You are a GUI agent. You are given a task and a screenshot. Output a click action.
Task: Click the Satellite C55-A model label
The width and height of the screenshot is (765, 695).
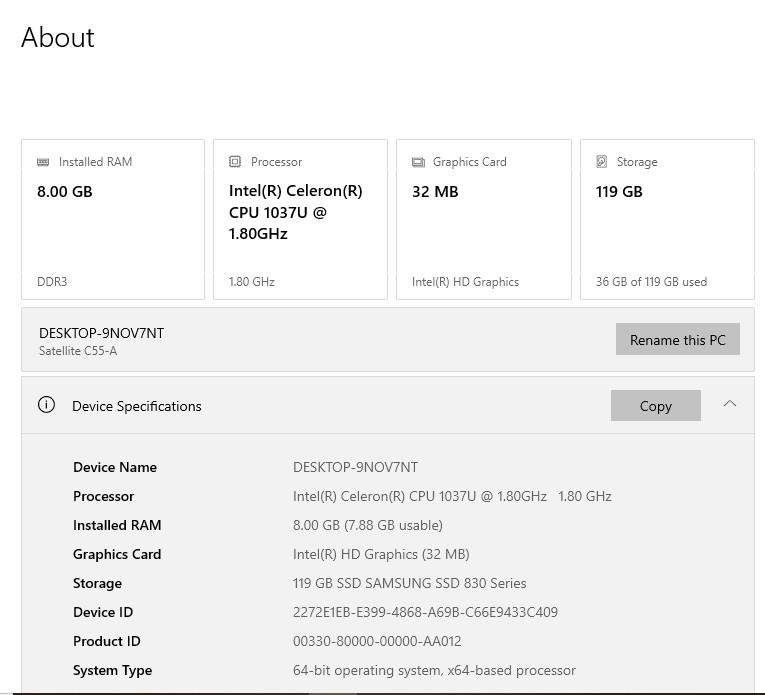point(78,351)
